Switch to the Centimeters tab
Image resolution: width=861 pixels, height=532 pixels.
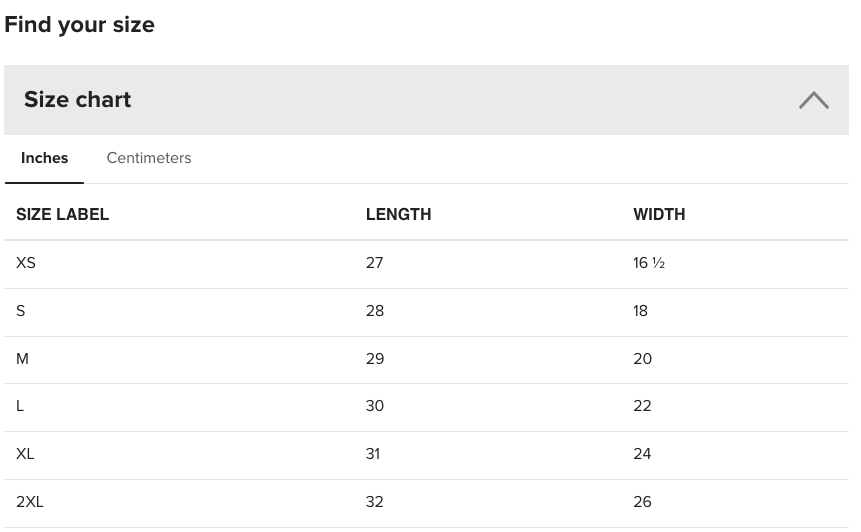click(x=149, y=158)
